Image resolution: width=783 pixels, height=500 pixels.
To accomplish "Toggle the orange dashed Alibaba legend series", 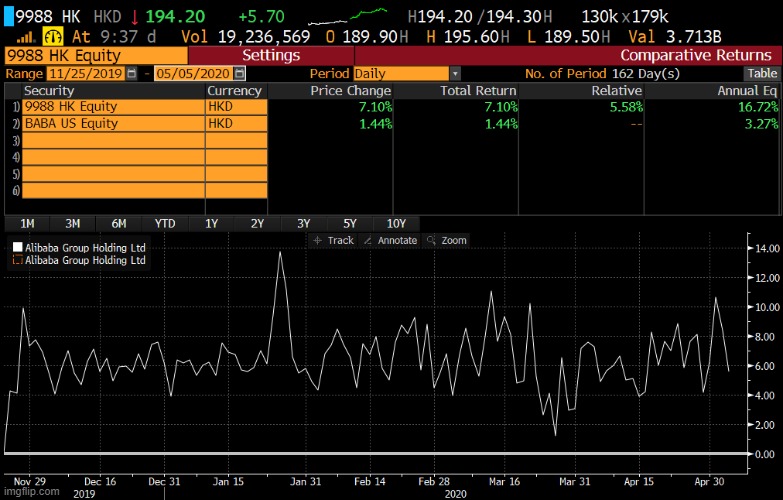I will point(17,260).
